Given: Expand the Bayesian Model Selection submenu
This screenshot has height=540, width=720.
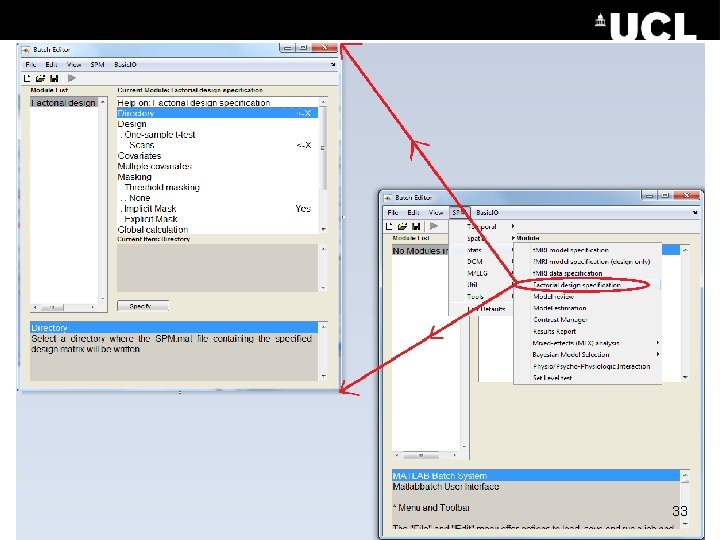Looking at the screenshot, I should coord(588,354).
